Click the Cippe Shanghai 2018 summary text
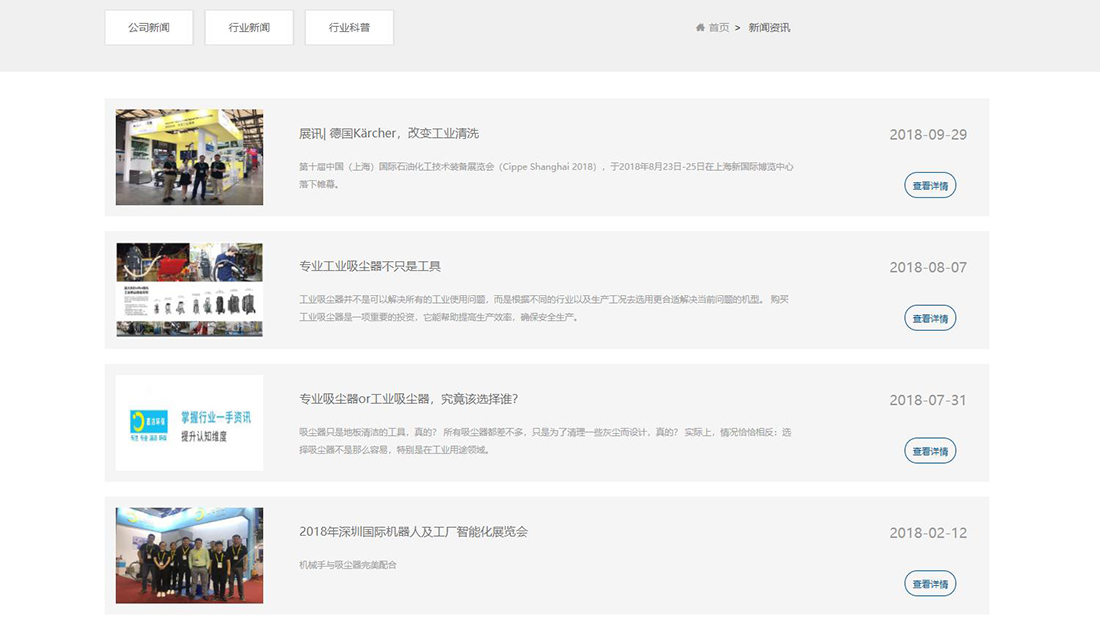The height and width of the screenshot is (618, 1100). (x=546, y=175)
